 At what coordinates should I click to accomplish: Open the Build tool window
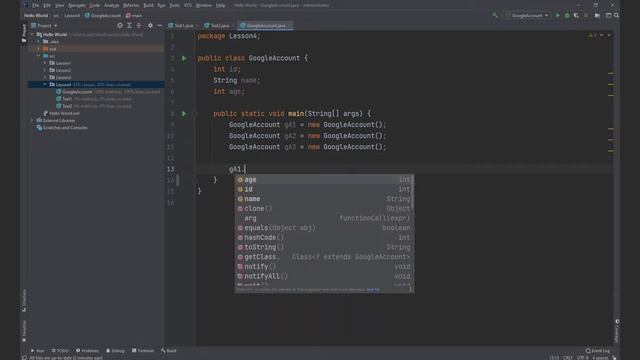pyautogui.click(x=169, y=351)
